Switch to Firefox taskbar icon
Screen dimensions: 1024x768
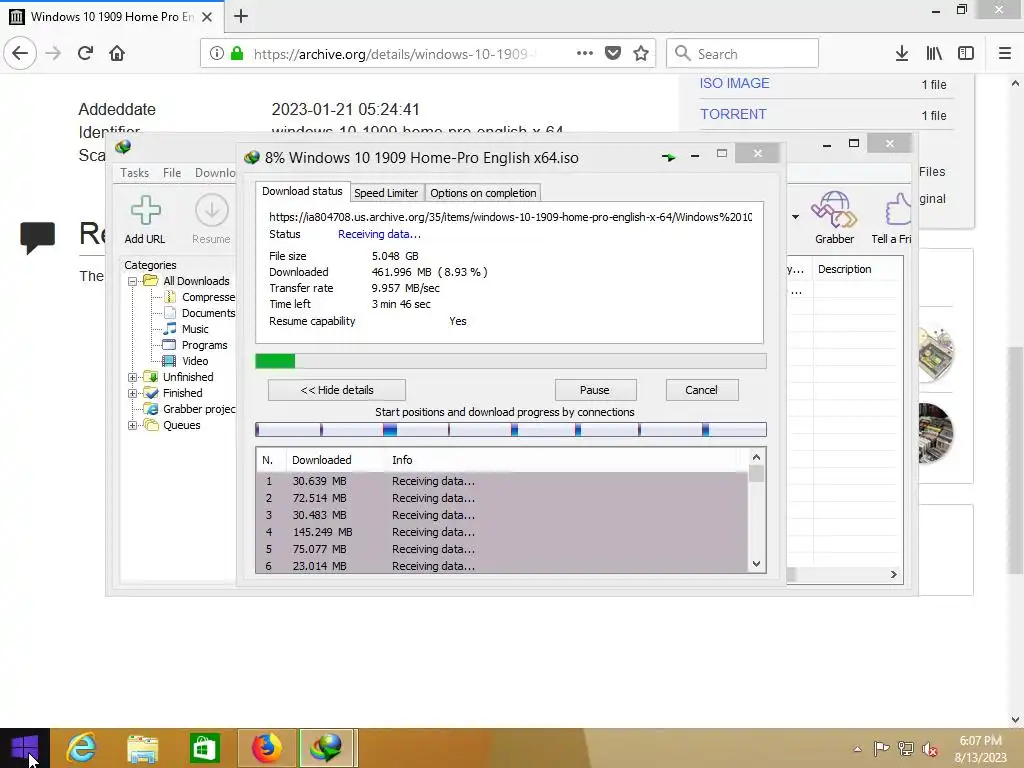(266, 748)
